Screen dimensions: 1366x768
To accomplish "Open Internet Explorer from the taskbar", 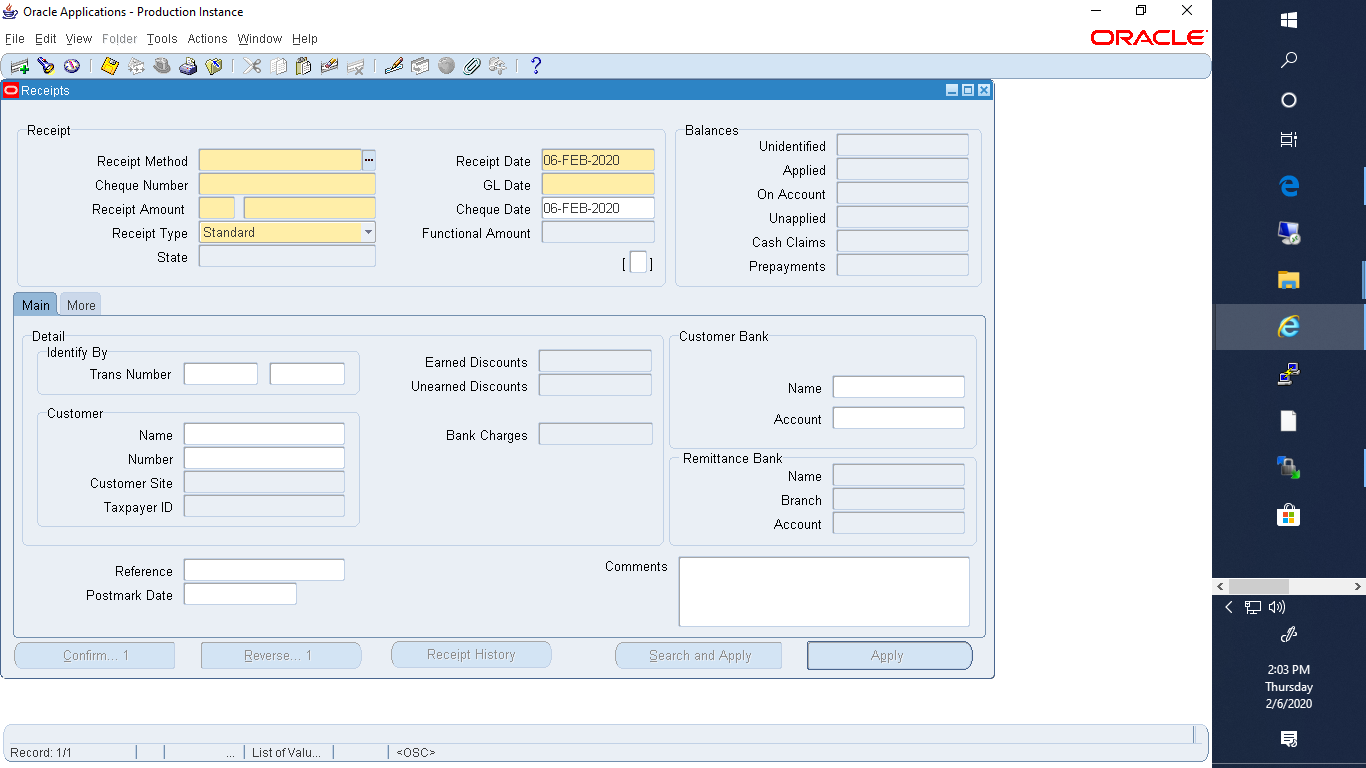I will [1287, 327].
